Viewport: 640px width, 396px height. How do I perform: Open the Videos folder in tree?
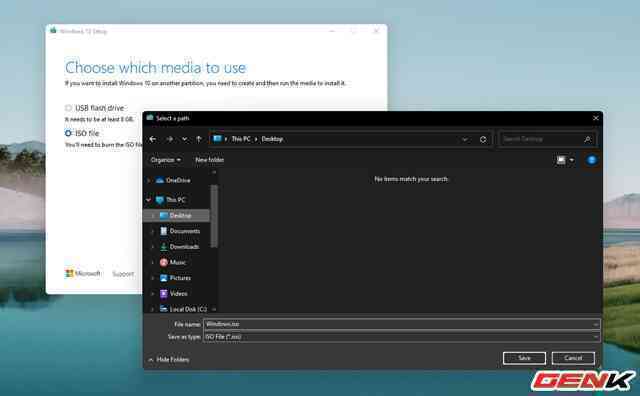(178, 294)
